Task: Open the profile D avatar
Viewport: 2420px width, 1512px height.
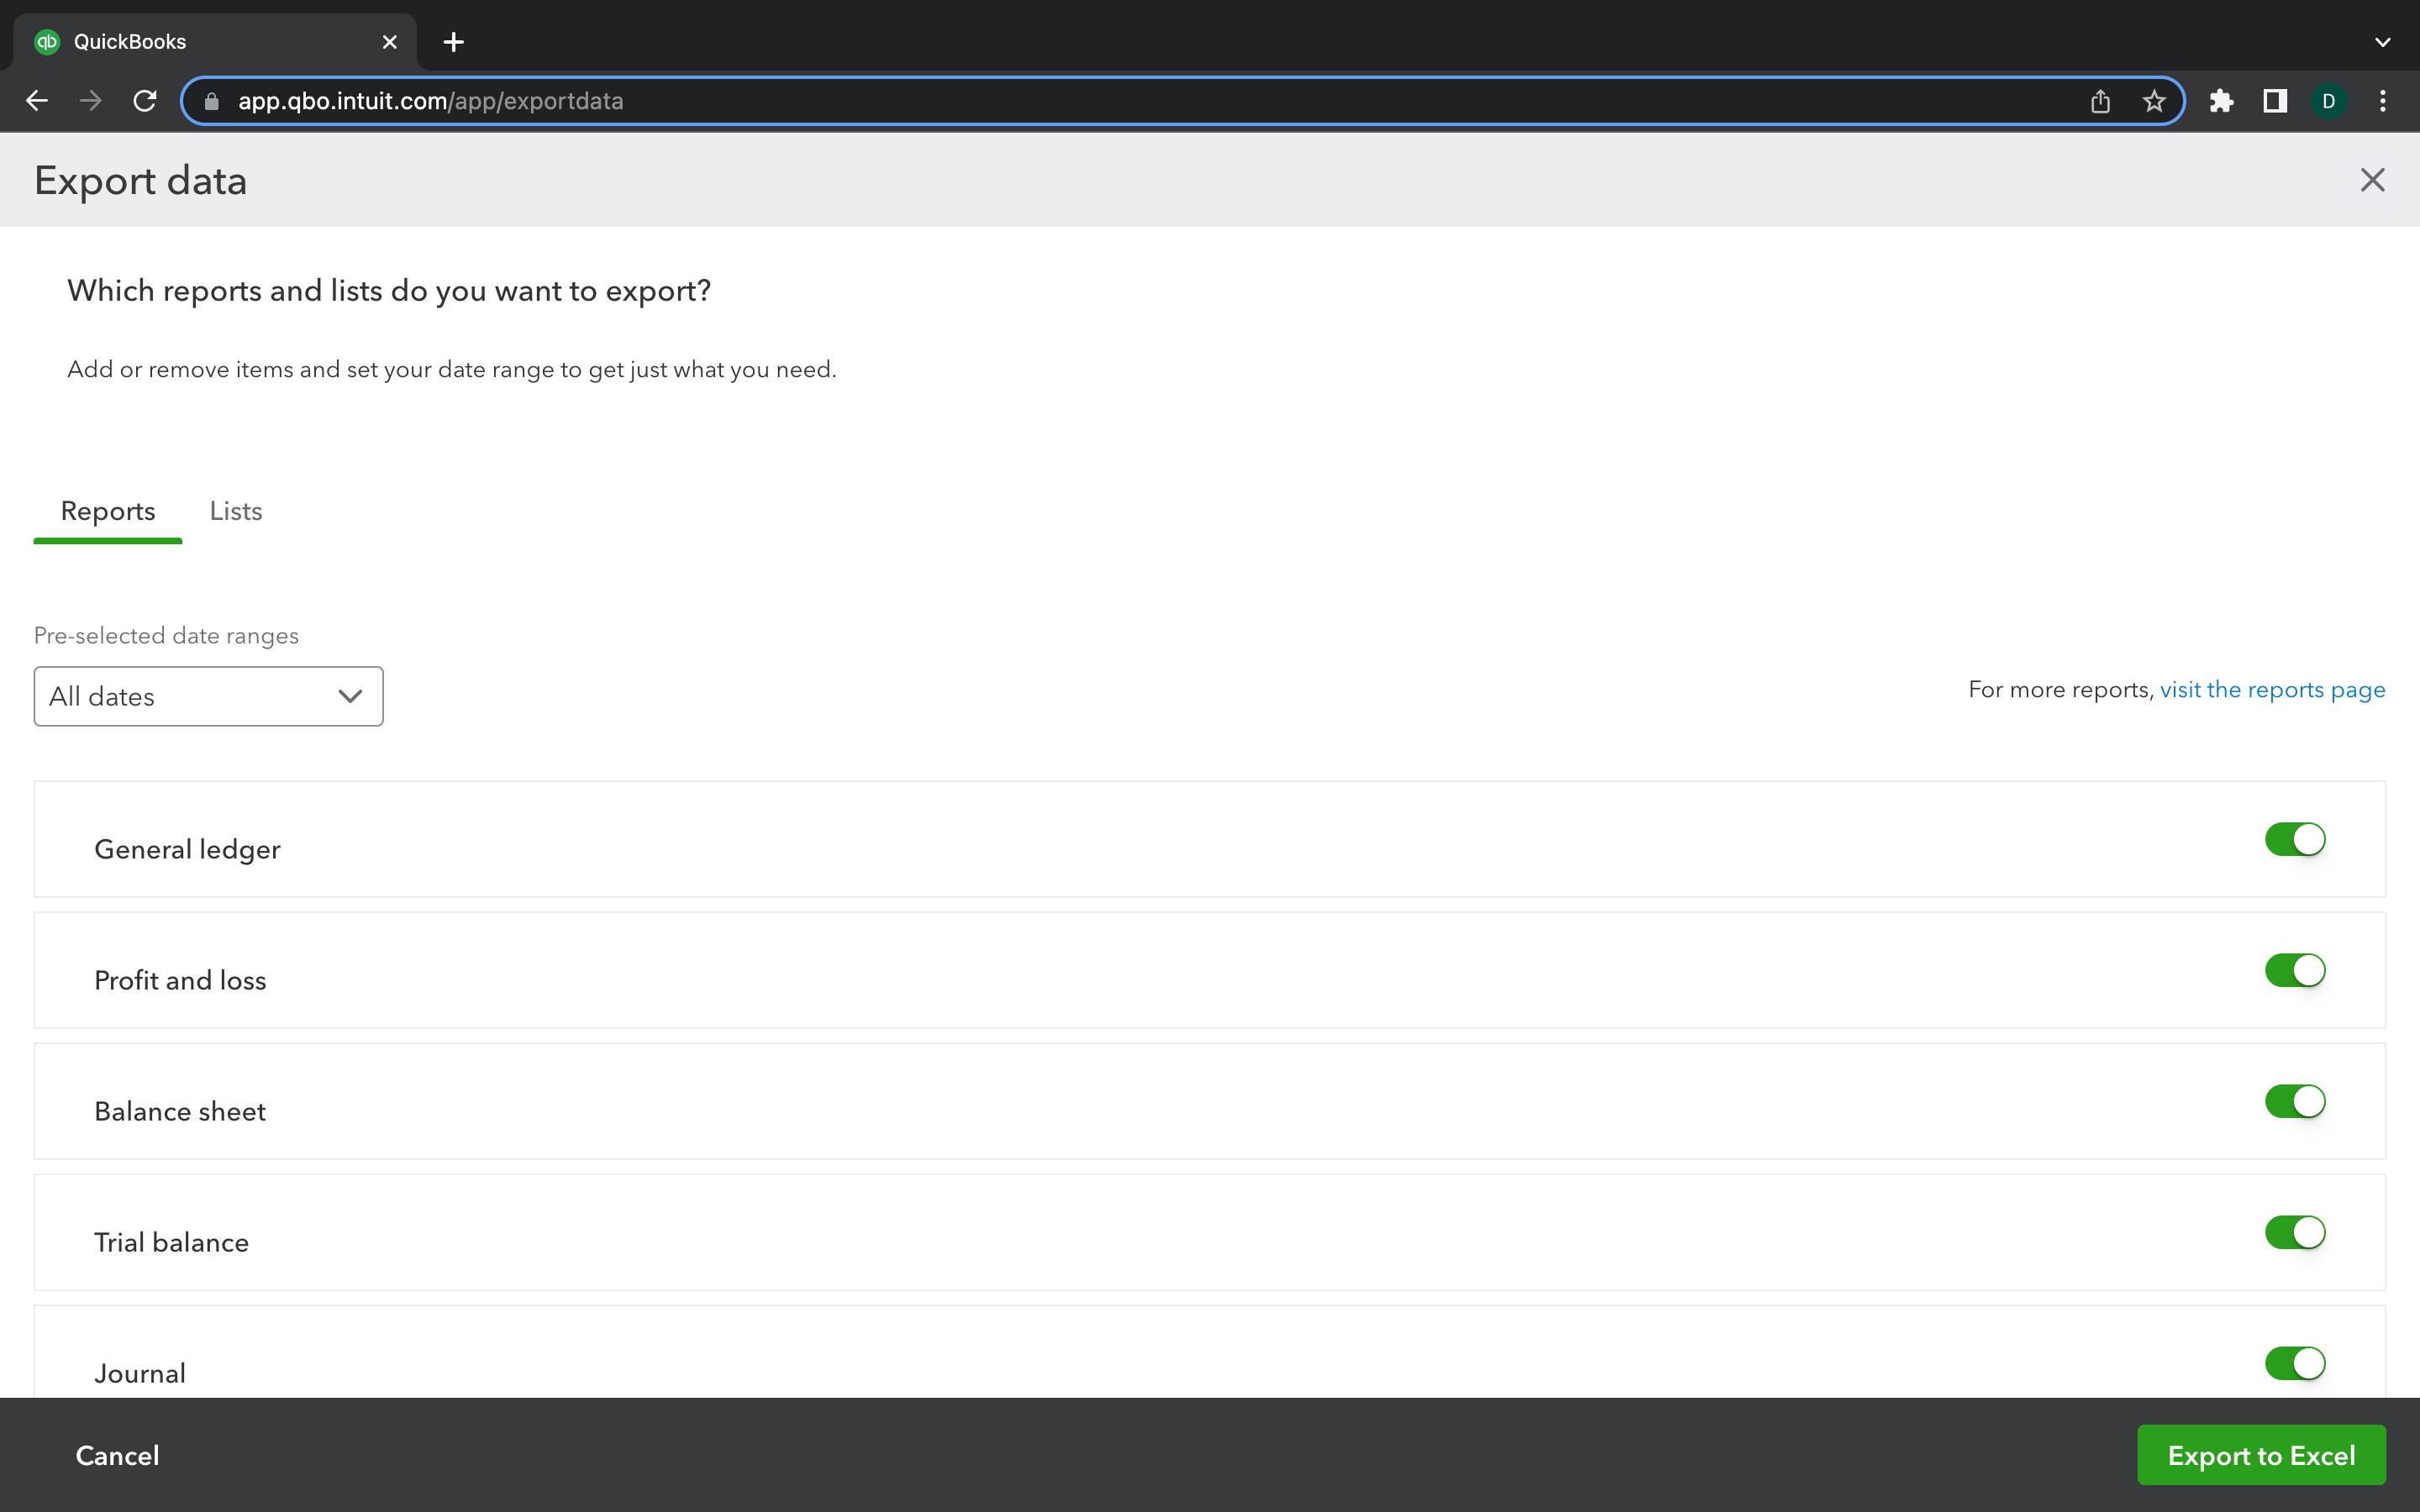Action: pos(2329,101)
